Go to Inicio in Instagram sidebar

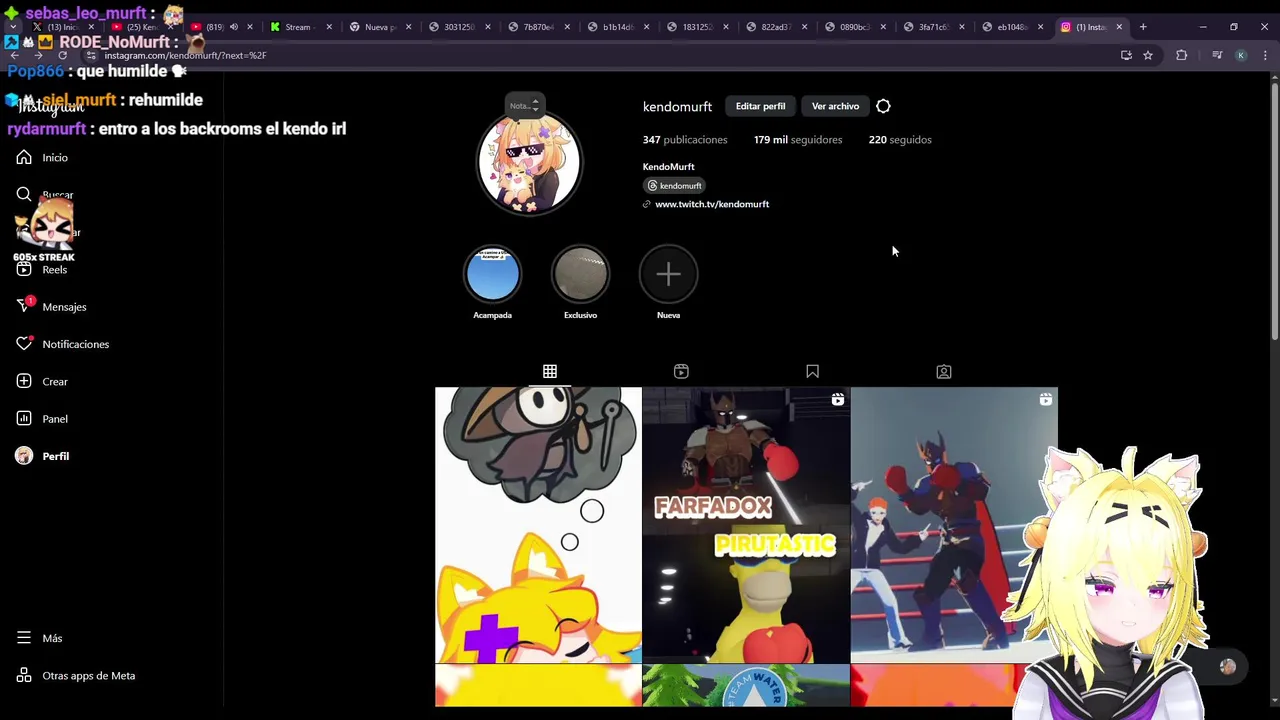tap(42, 157)
